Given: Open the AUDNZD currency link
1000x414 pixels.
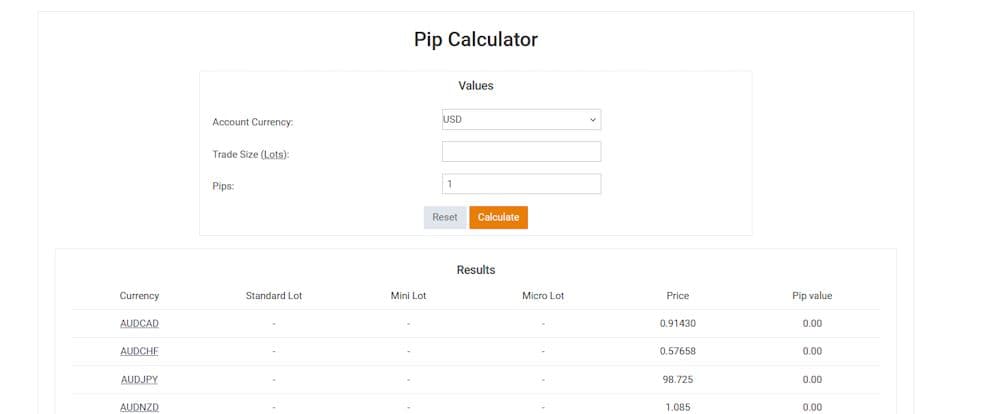Looking at the screenshot, I should point(139,407).
